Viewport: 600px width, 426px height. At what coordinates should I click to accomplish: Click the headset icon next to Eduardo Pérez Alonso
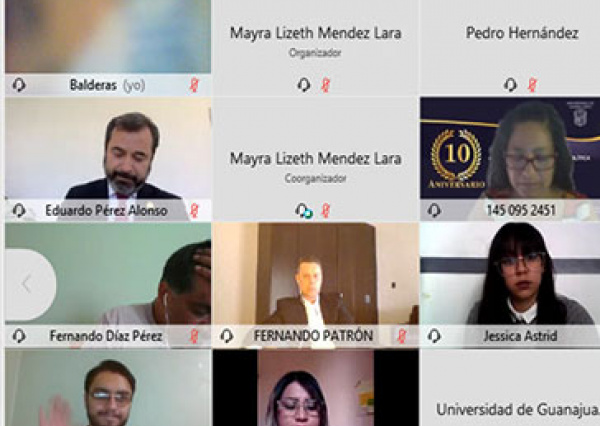click(x=19, y=210)
